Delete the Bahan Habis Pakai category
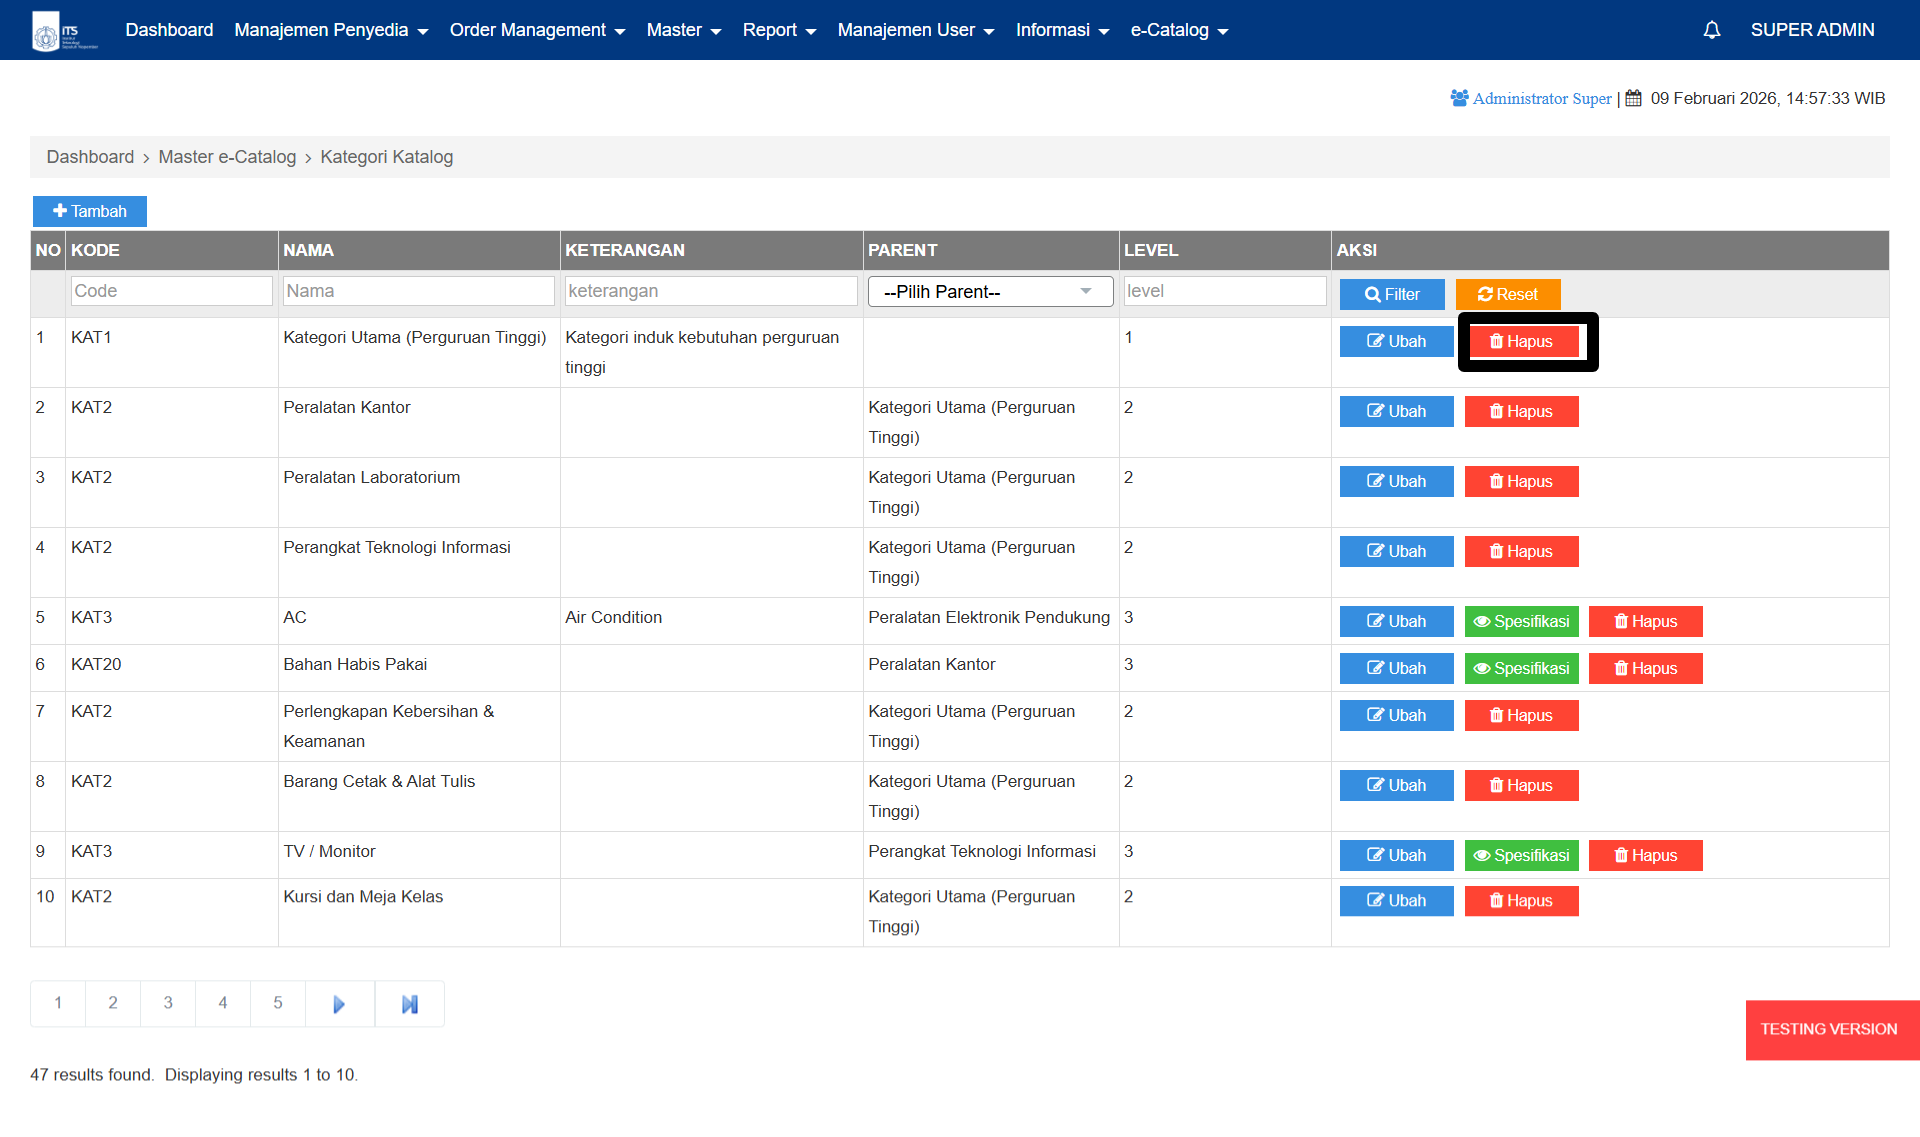 [1645, 669]
